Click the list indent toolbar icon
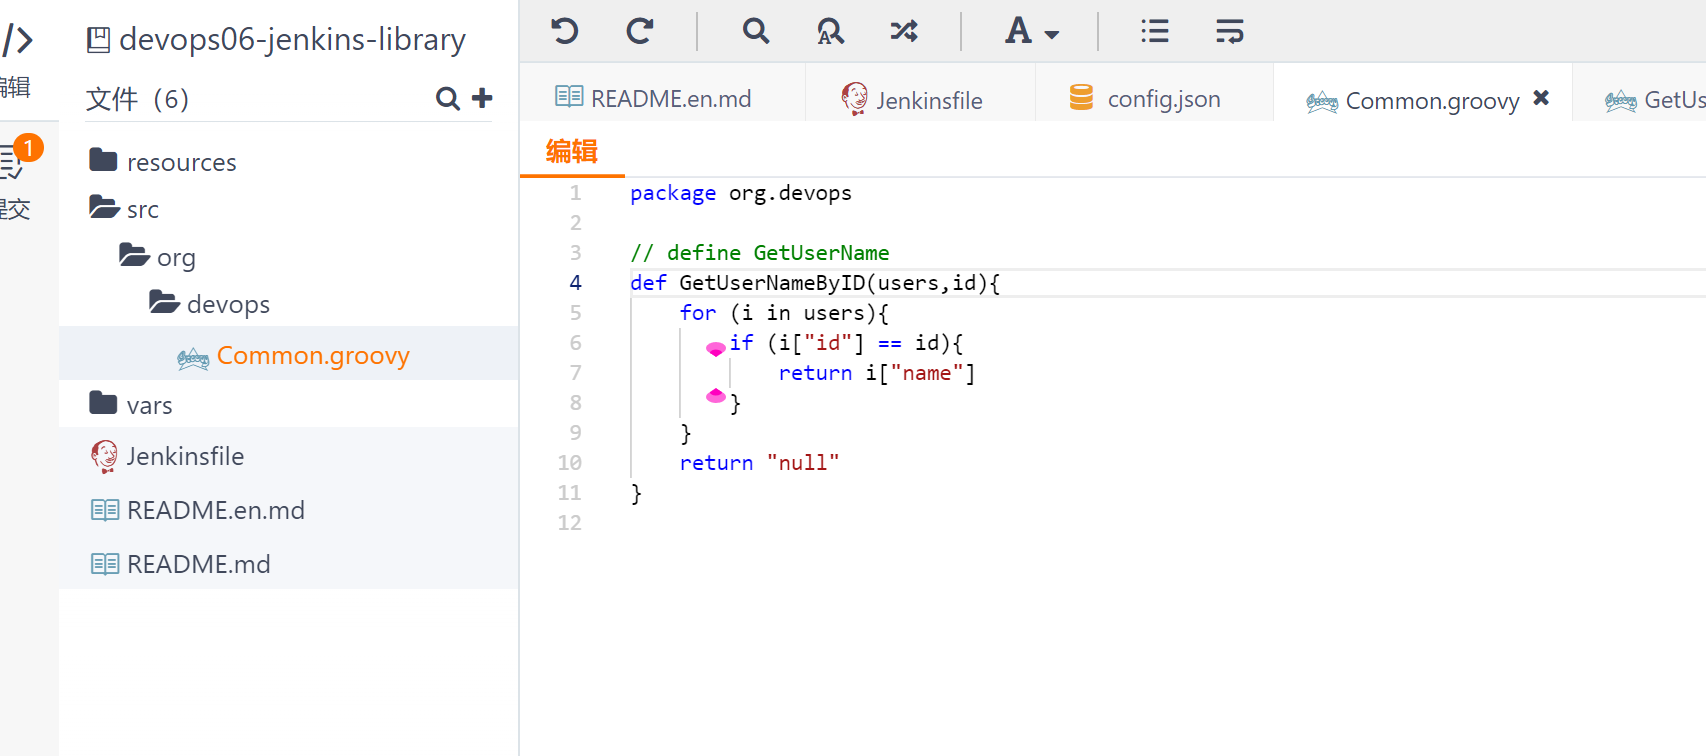 click(x=1155, y=31)
